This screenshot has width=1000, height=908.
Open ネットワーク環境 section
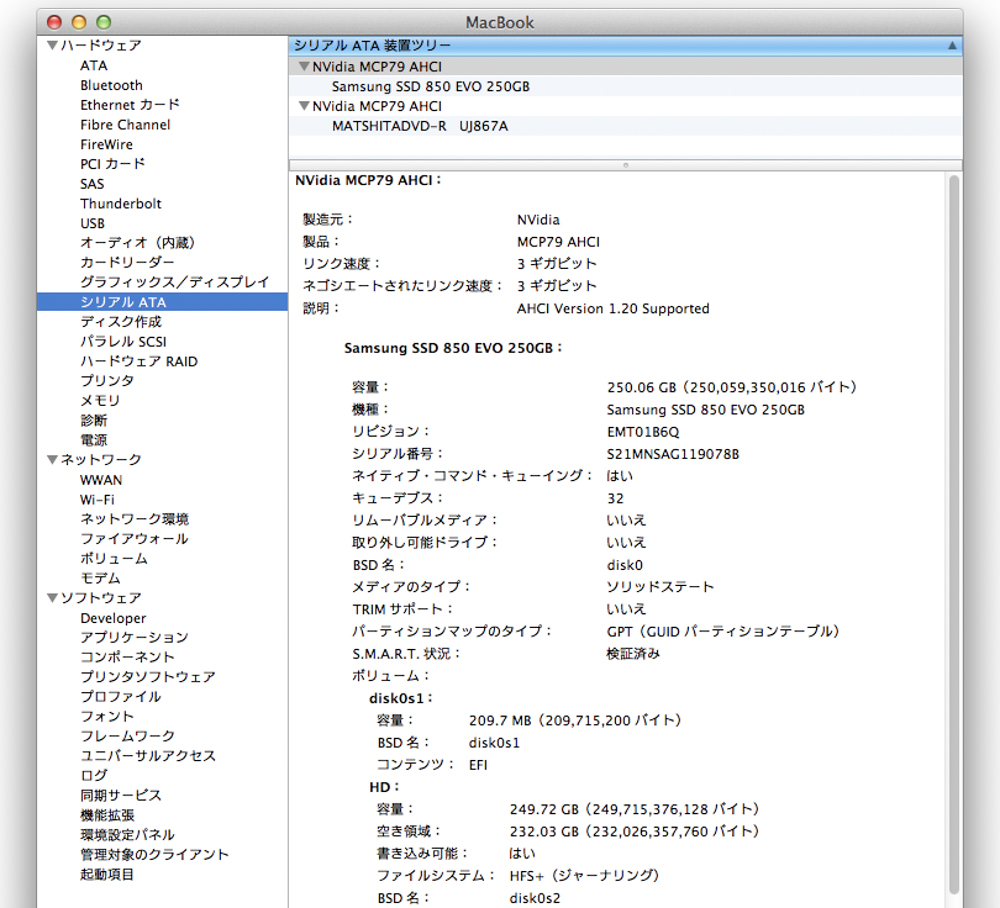tap(135, 519)
